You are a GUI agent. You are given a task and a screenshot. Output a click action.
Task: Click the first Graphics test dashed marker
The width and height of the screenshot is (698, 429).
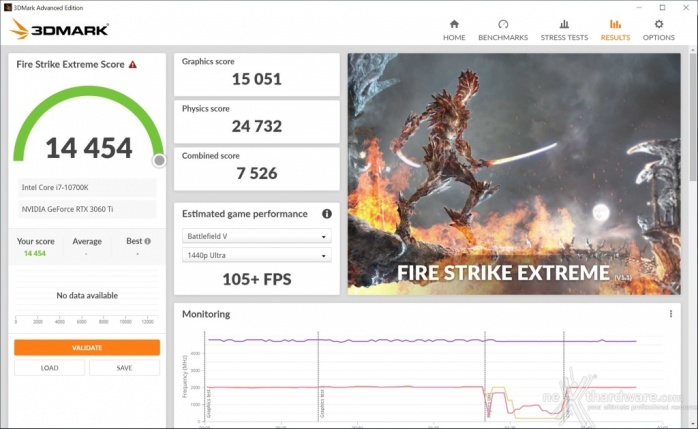[x=205, y=376]
